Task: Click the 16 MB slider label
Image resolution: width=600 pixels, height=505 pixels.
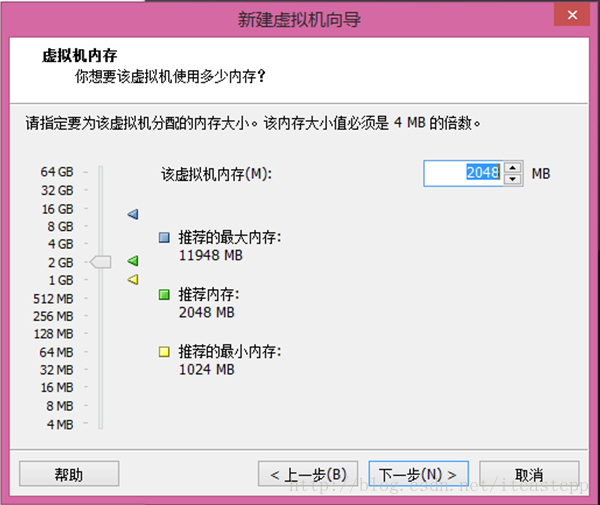Action: pos(57,388)
